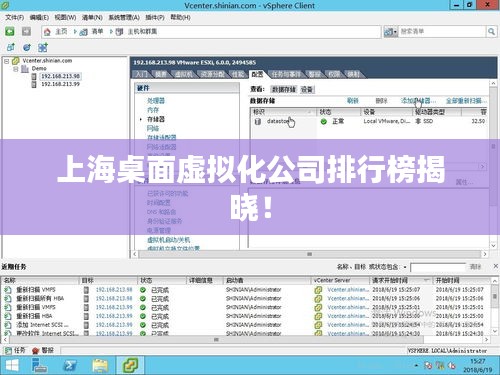This screenshot has height=375, width=500.
Task: Switch to the 资源分配 tab
Action: (x=212, y=74)
